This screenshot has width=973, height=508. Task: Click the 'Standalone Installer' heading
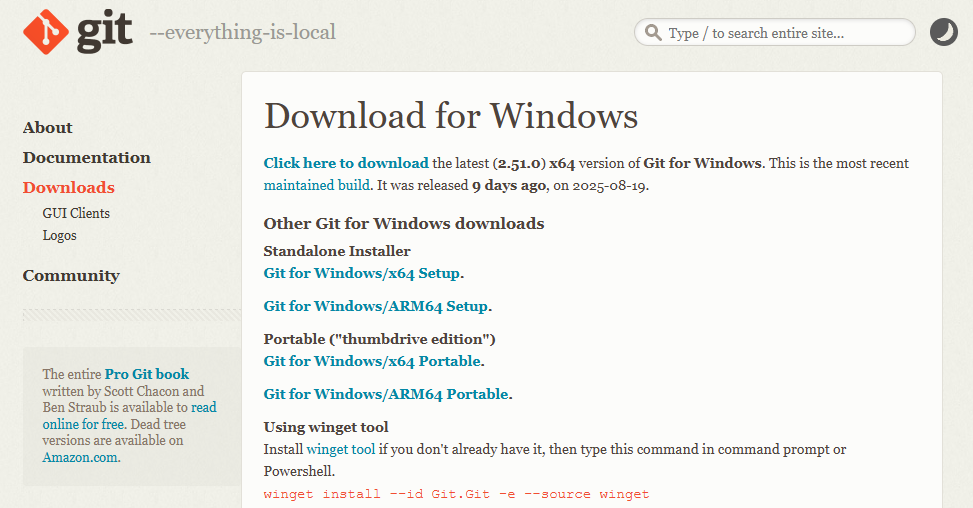pos(337,251)
